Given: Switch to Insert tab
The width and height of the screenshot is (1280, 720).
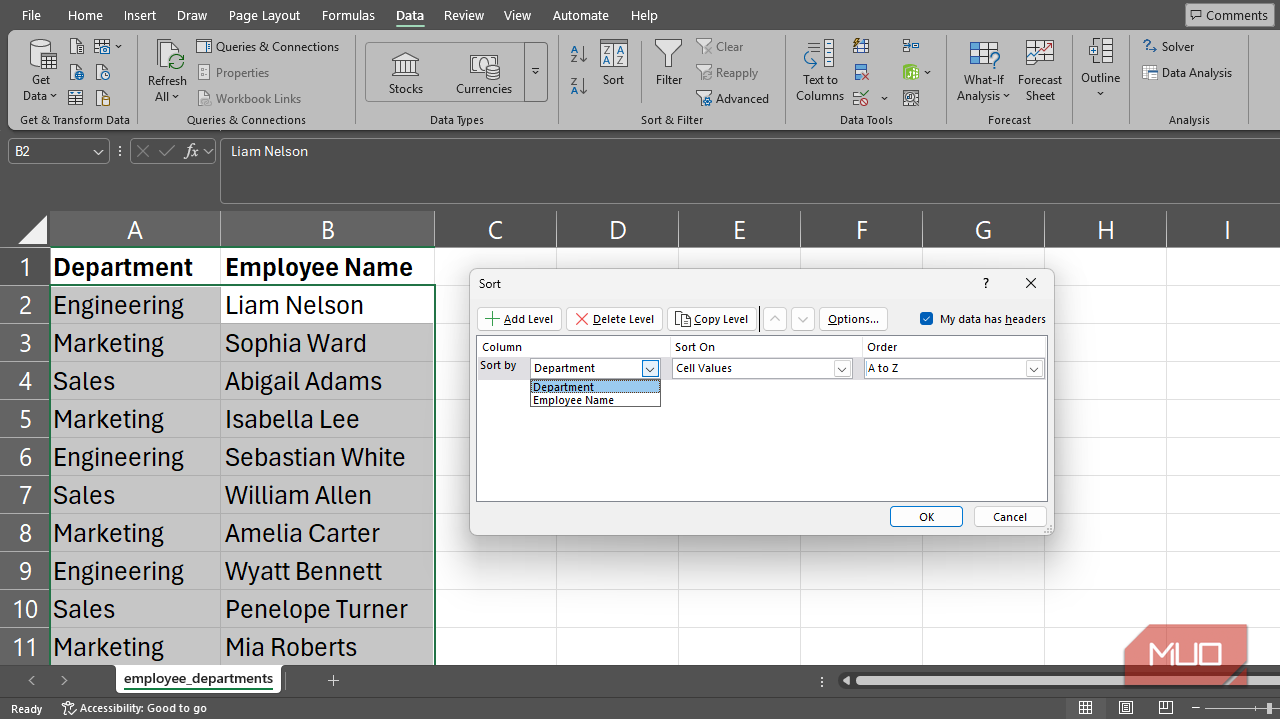Looking at the screenshot, I should pos(140,15).
